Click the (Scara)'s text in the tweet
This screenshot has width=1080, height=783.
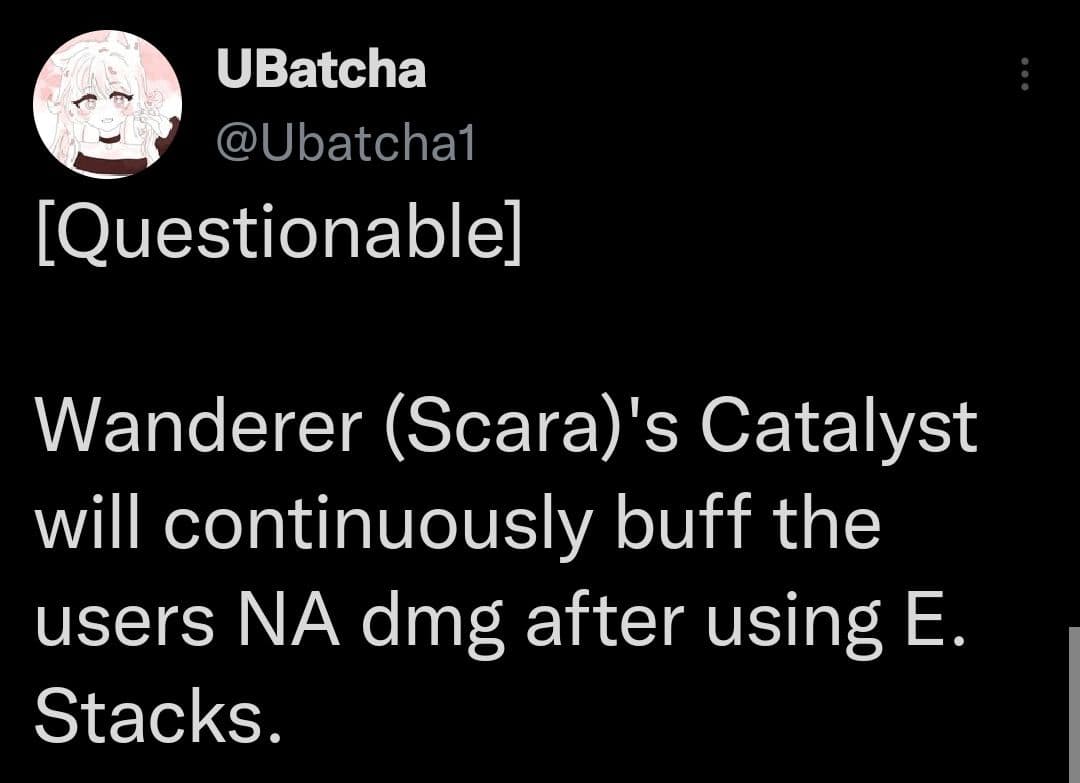click(x=533, y=430)
